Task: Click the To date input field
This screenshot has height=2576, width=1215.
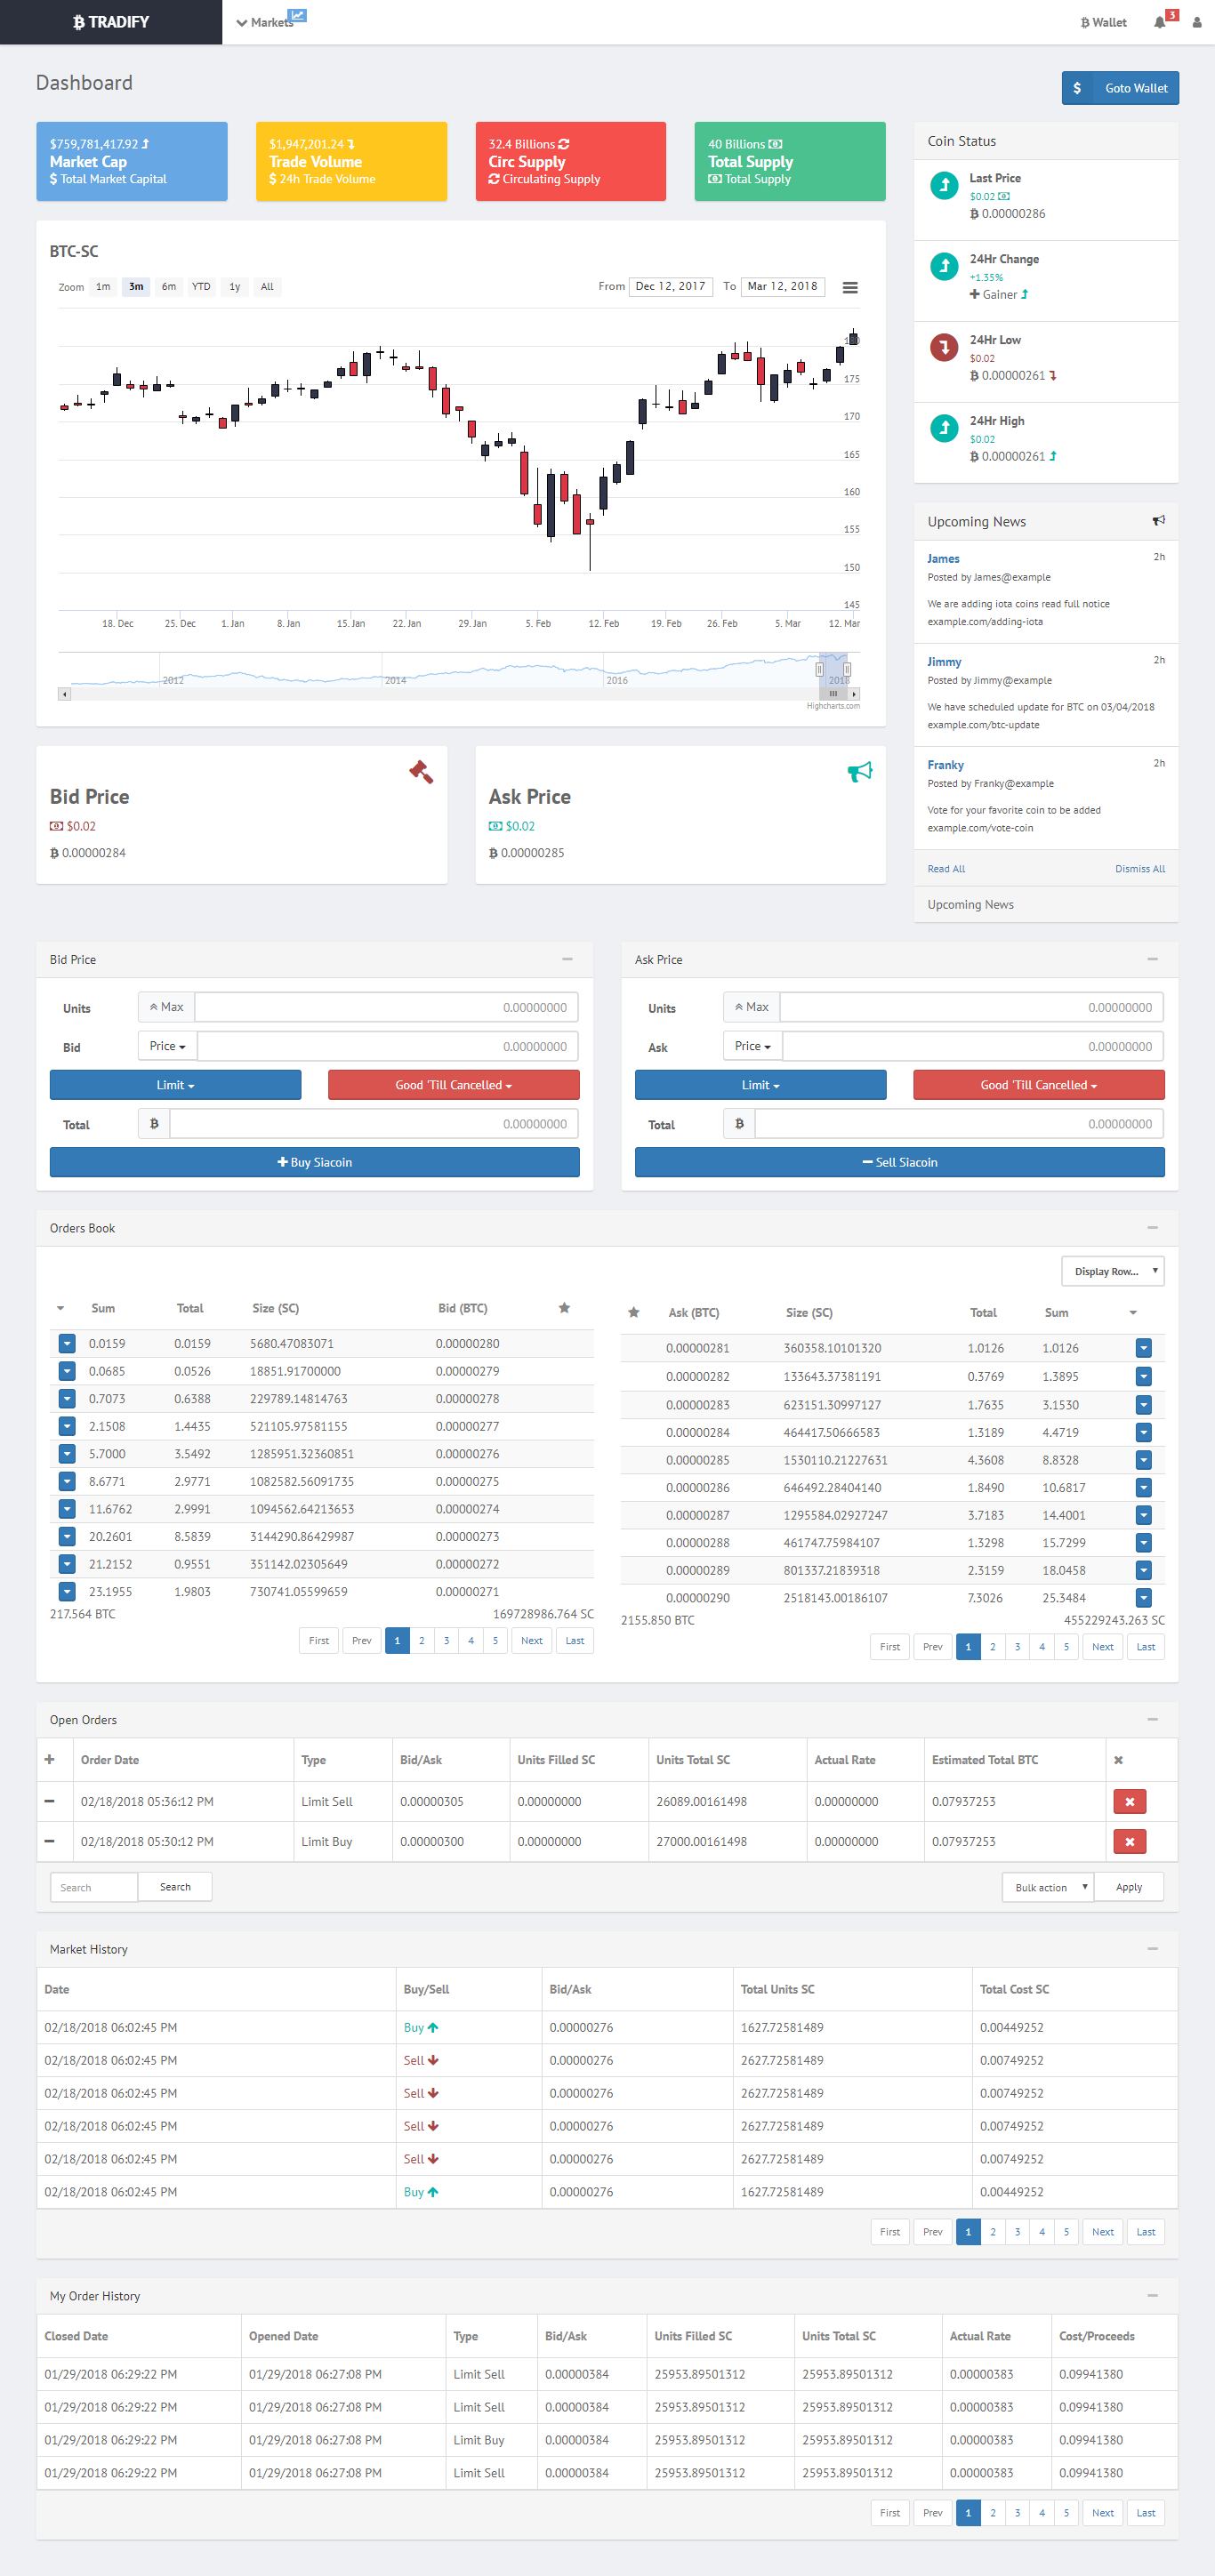Action: tap(783, 286)
